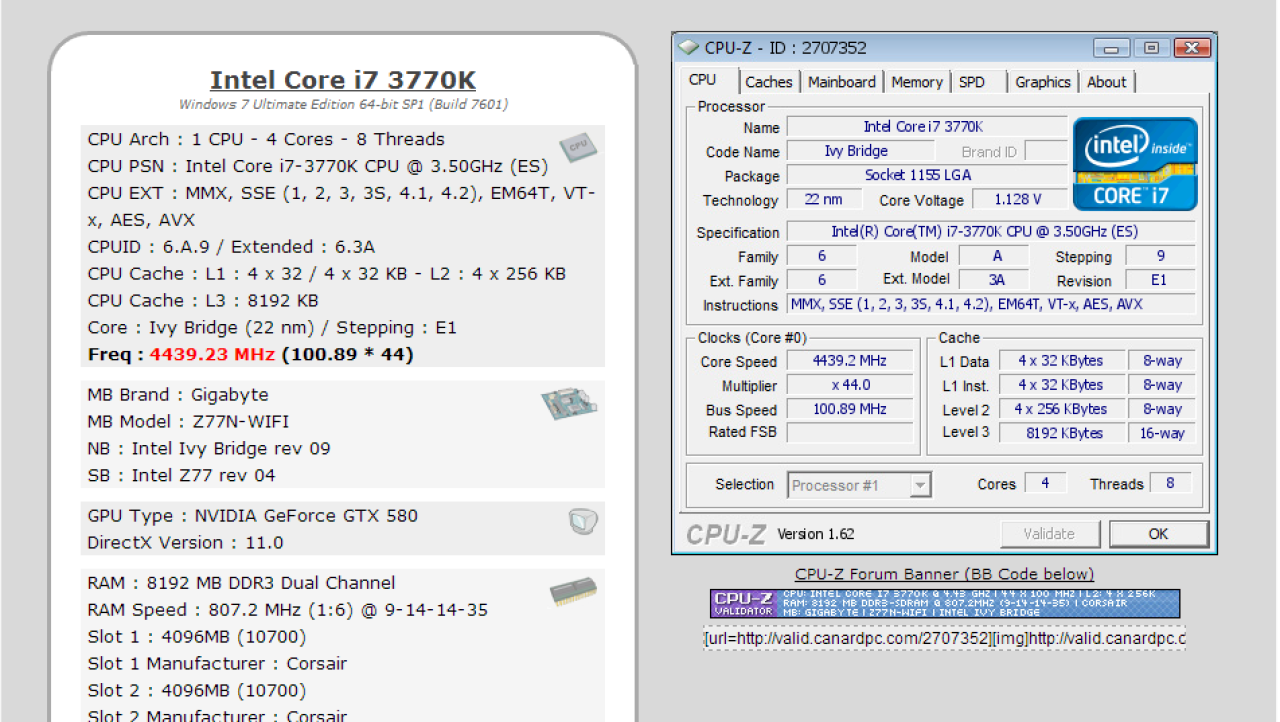Click the Validate button
This screenshot has width=1280, height=722.
pyautogui.click(x=1049, y=534)
